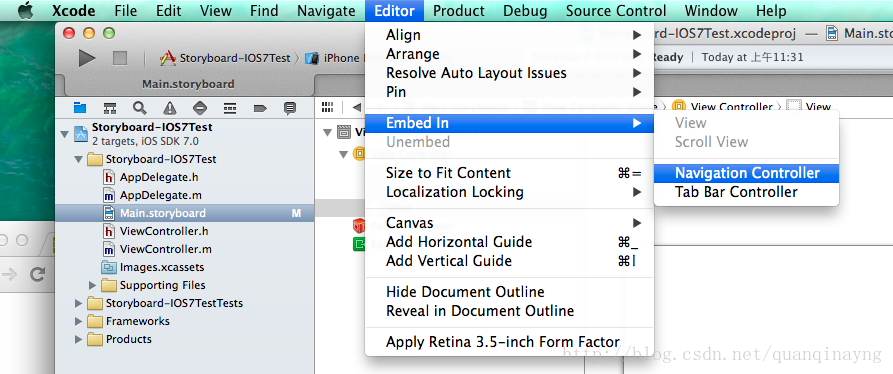
Task: Open the Align submenu
Action: [509, 35]
